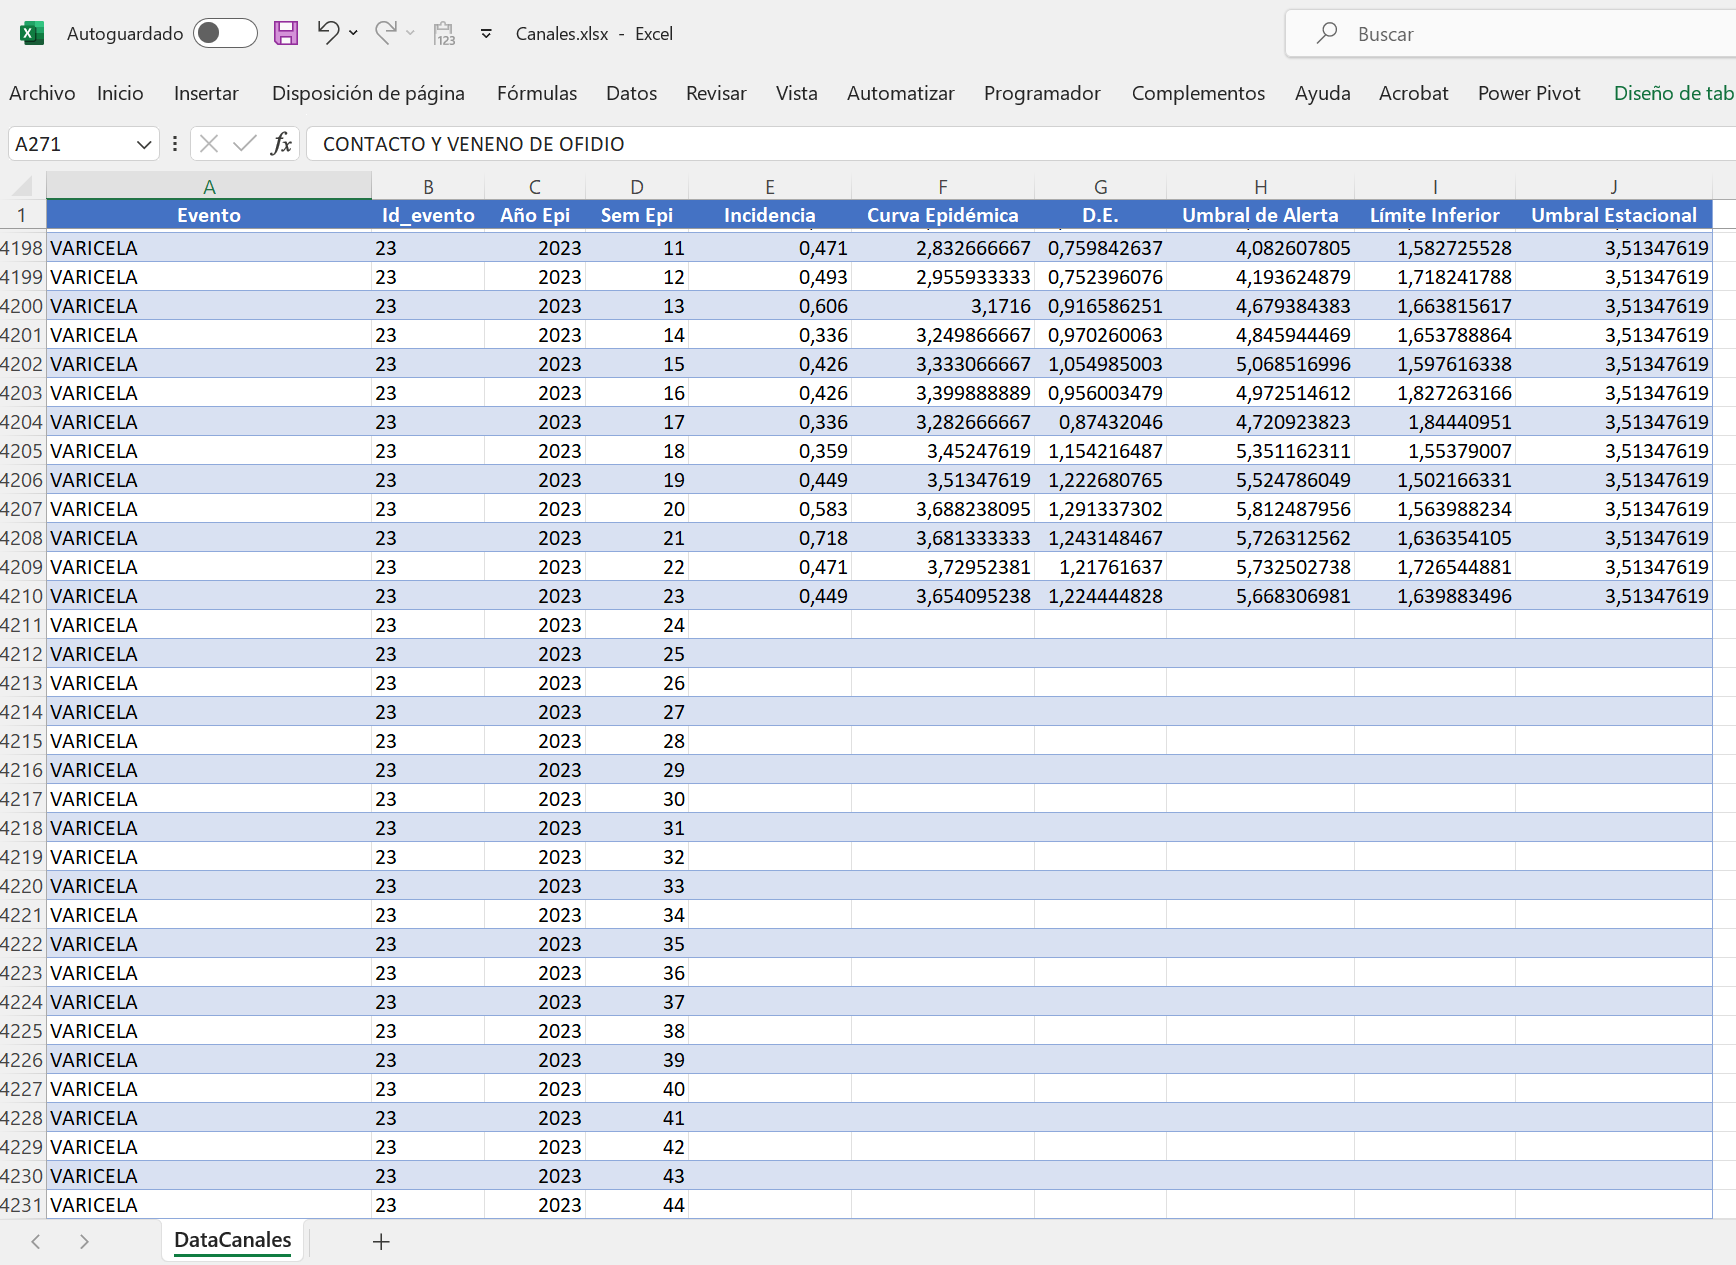Click the magnifying glass search icon
Screen dimensions: 1736x1265
click(x=1327, y=33)
